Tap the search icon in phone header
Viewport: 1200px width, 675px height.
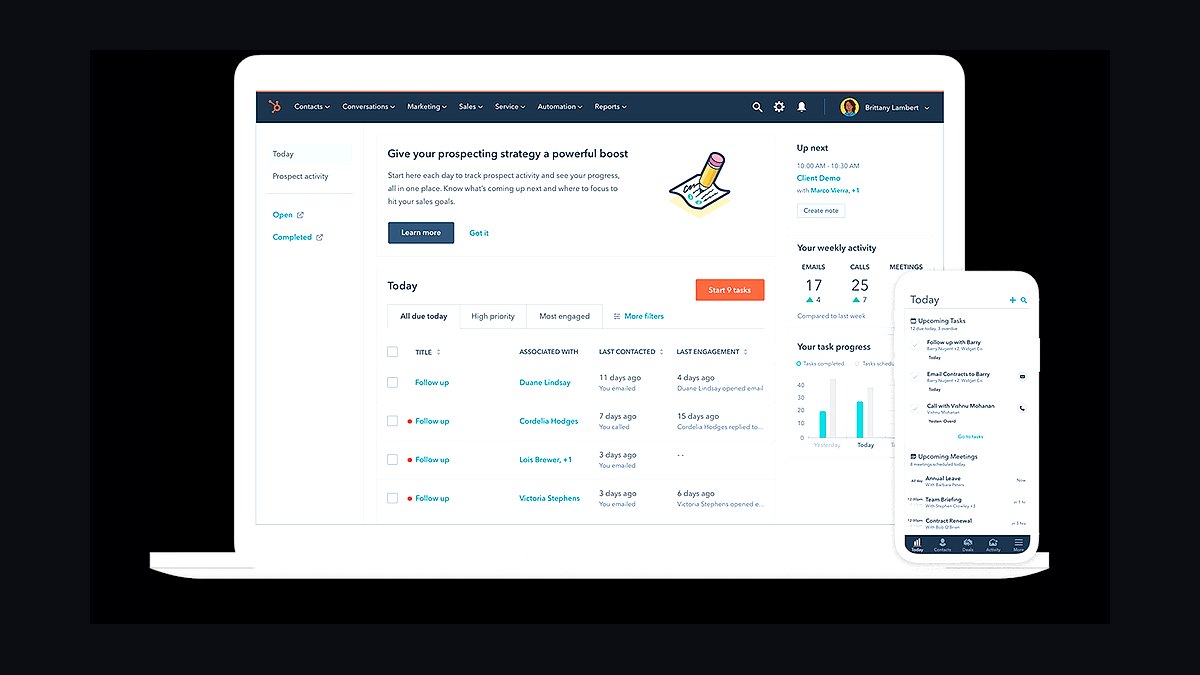click(x=1024, y=300)
